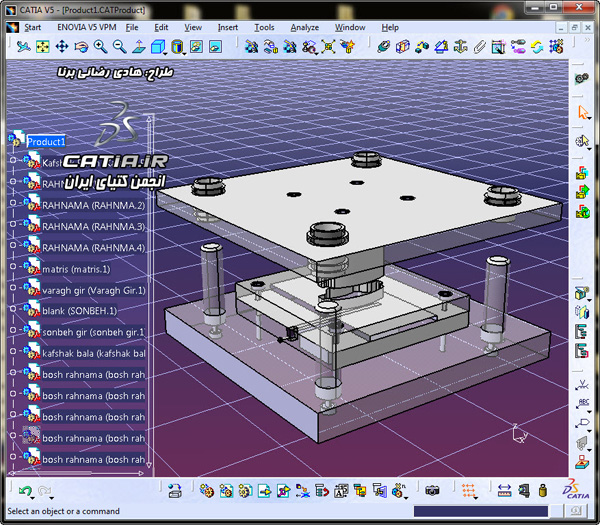Image resolution: width=600 pixels, height=525 pixels.
Task: Click the constraint icon with crossed green square
Action: pyautogui.click(x=328, y=47)
